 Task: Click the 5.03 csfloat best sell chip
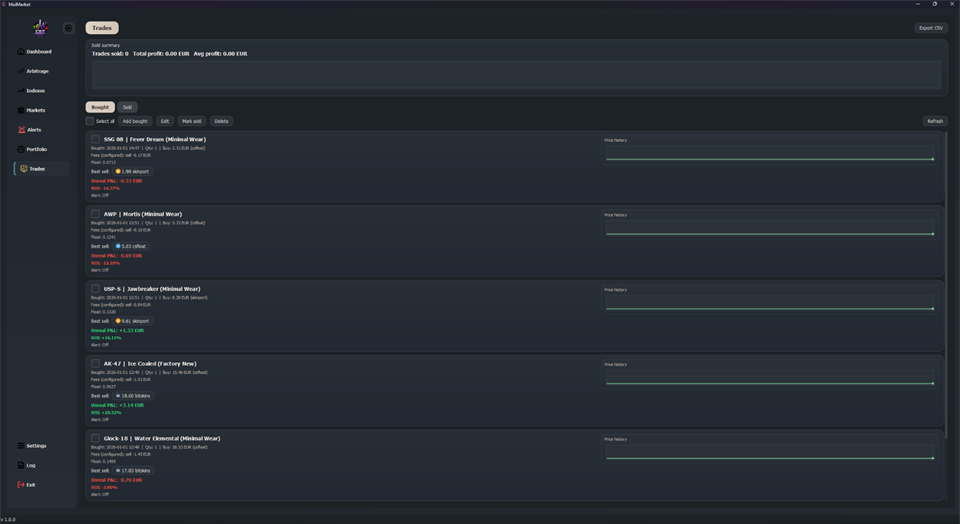(131, 246)
